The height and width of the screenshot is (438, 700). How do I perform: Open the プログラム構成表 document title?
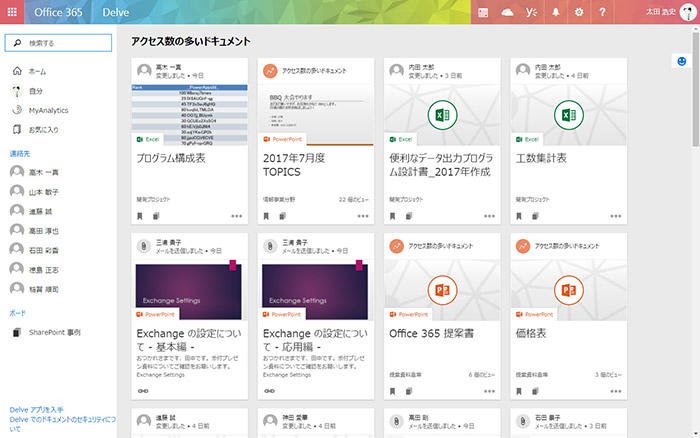tap(171, 158)
